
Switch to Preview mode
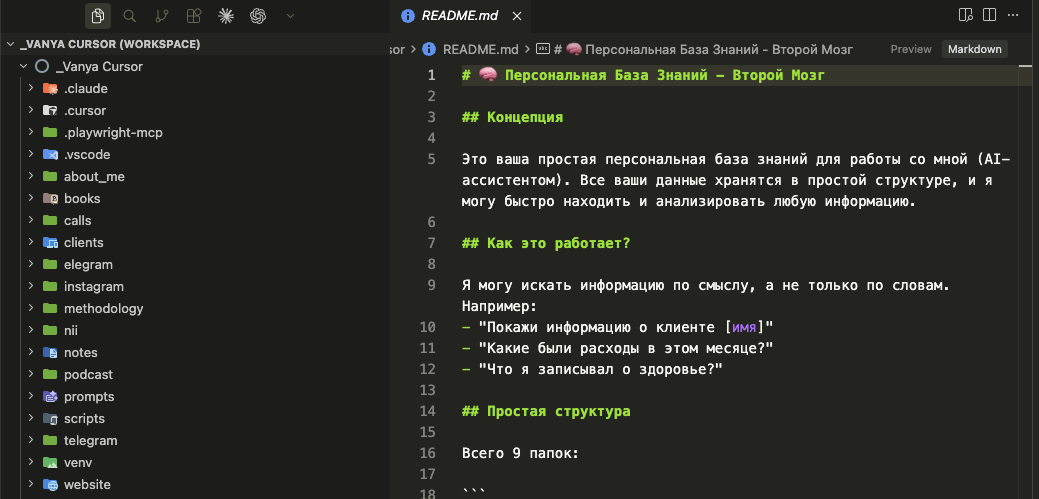[910, 49]
